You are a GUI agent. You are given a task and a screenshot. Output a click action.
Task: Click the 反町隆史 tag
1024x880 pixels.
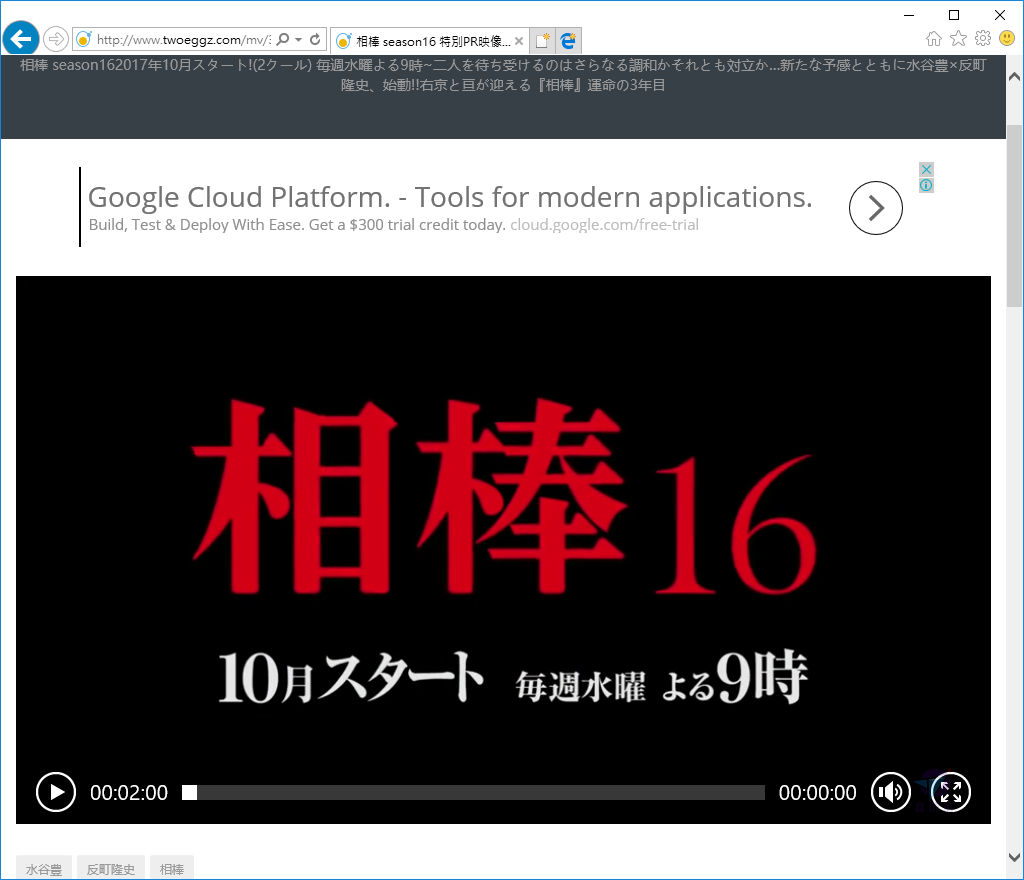pyautogui.click(x=111, y=868)
